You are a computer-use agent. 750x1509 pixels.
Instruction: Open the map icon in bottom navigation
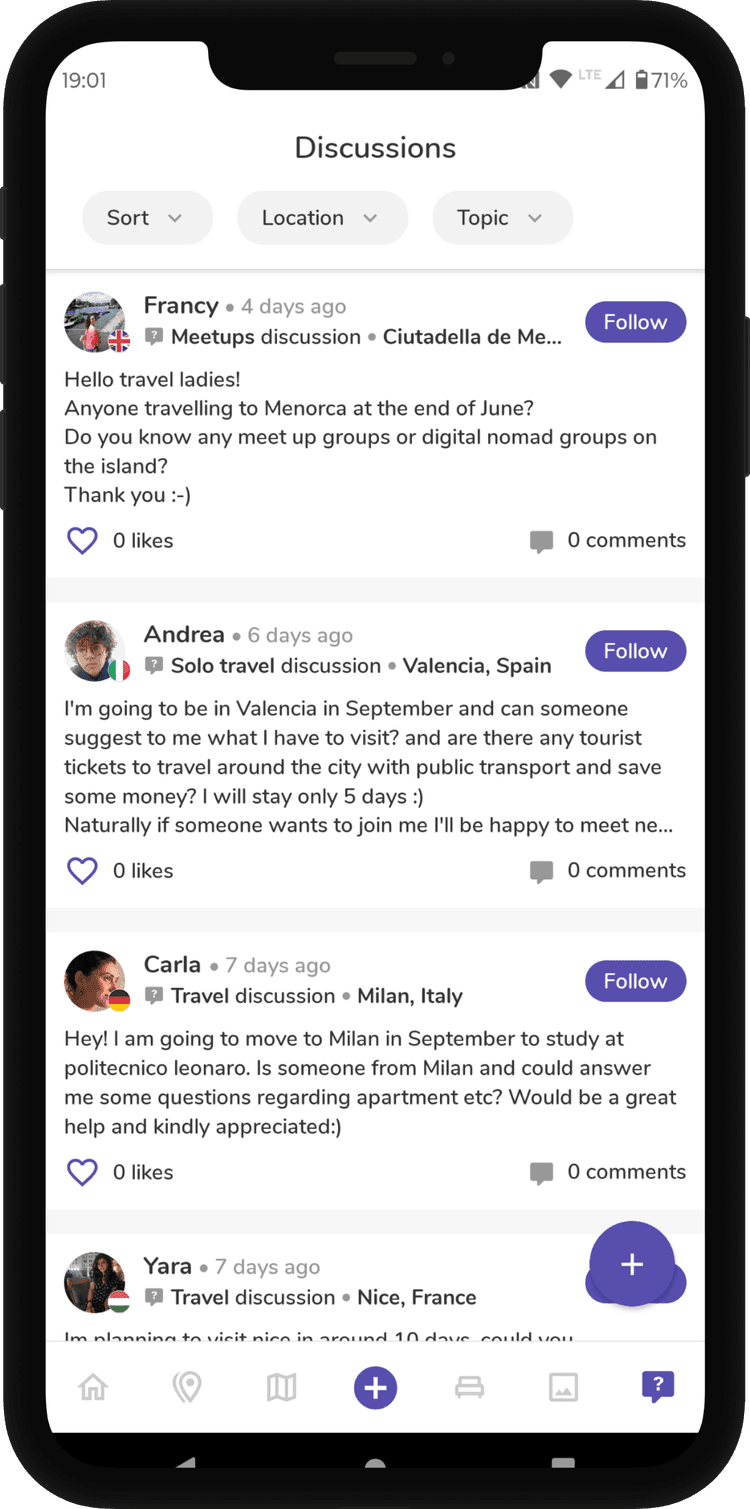pos(281,1387)
